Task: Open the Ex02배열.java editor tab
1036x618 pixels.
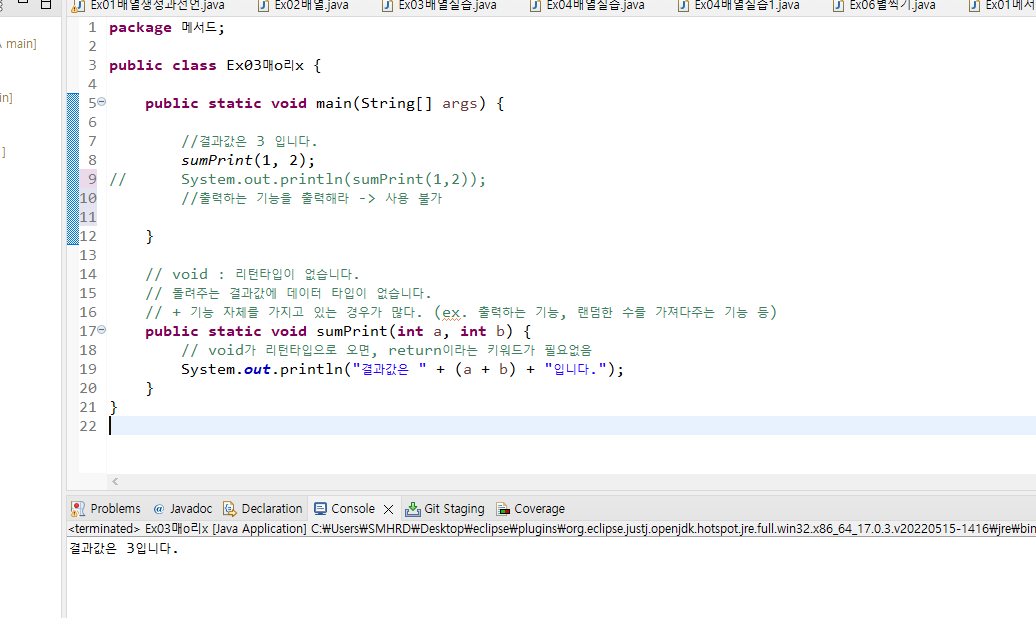Action: [303, 5]
